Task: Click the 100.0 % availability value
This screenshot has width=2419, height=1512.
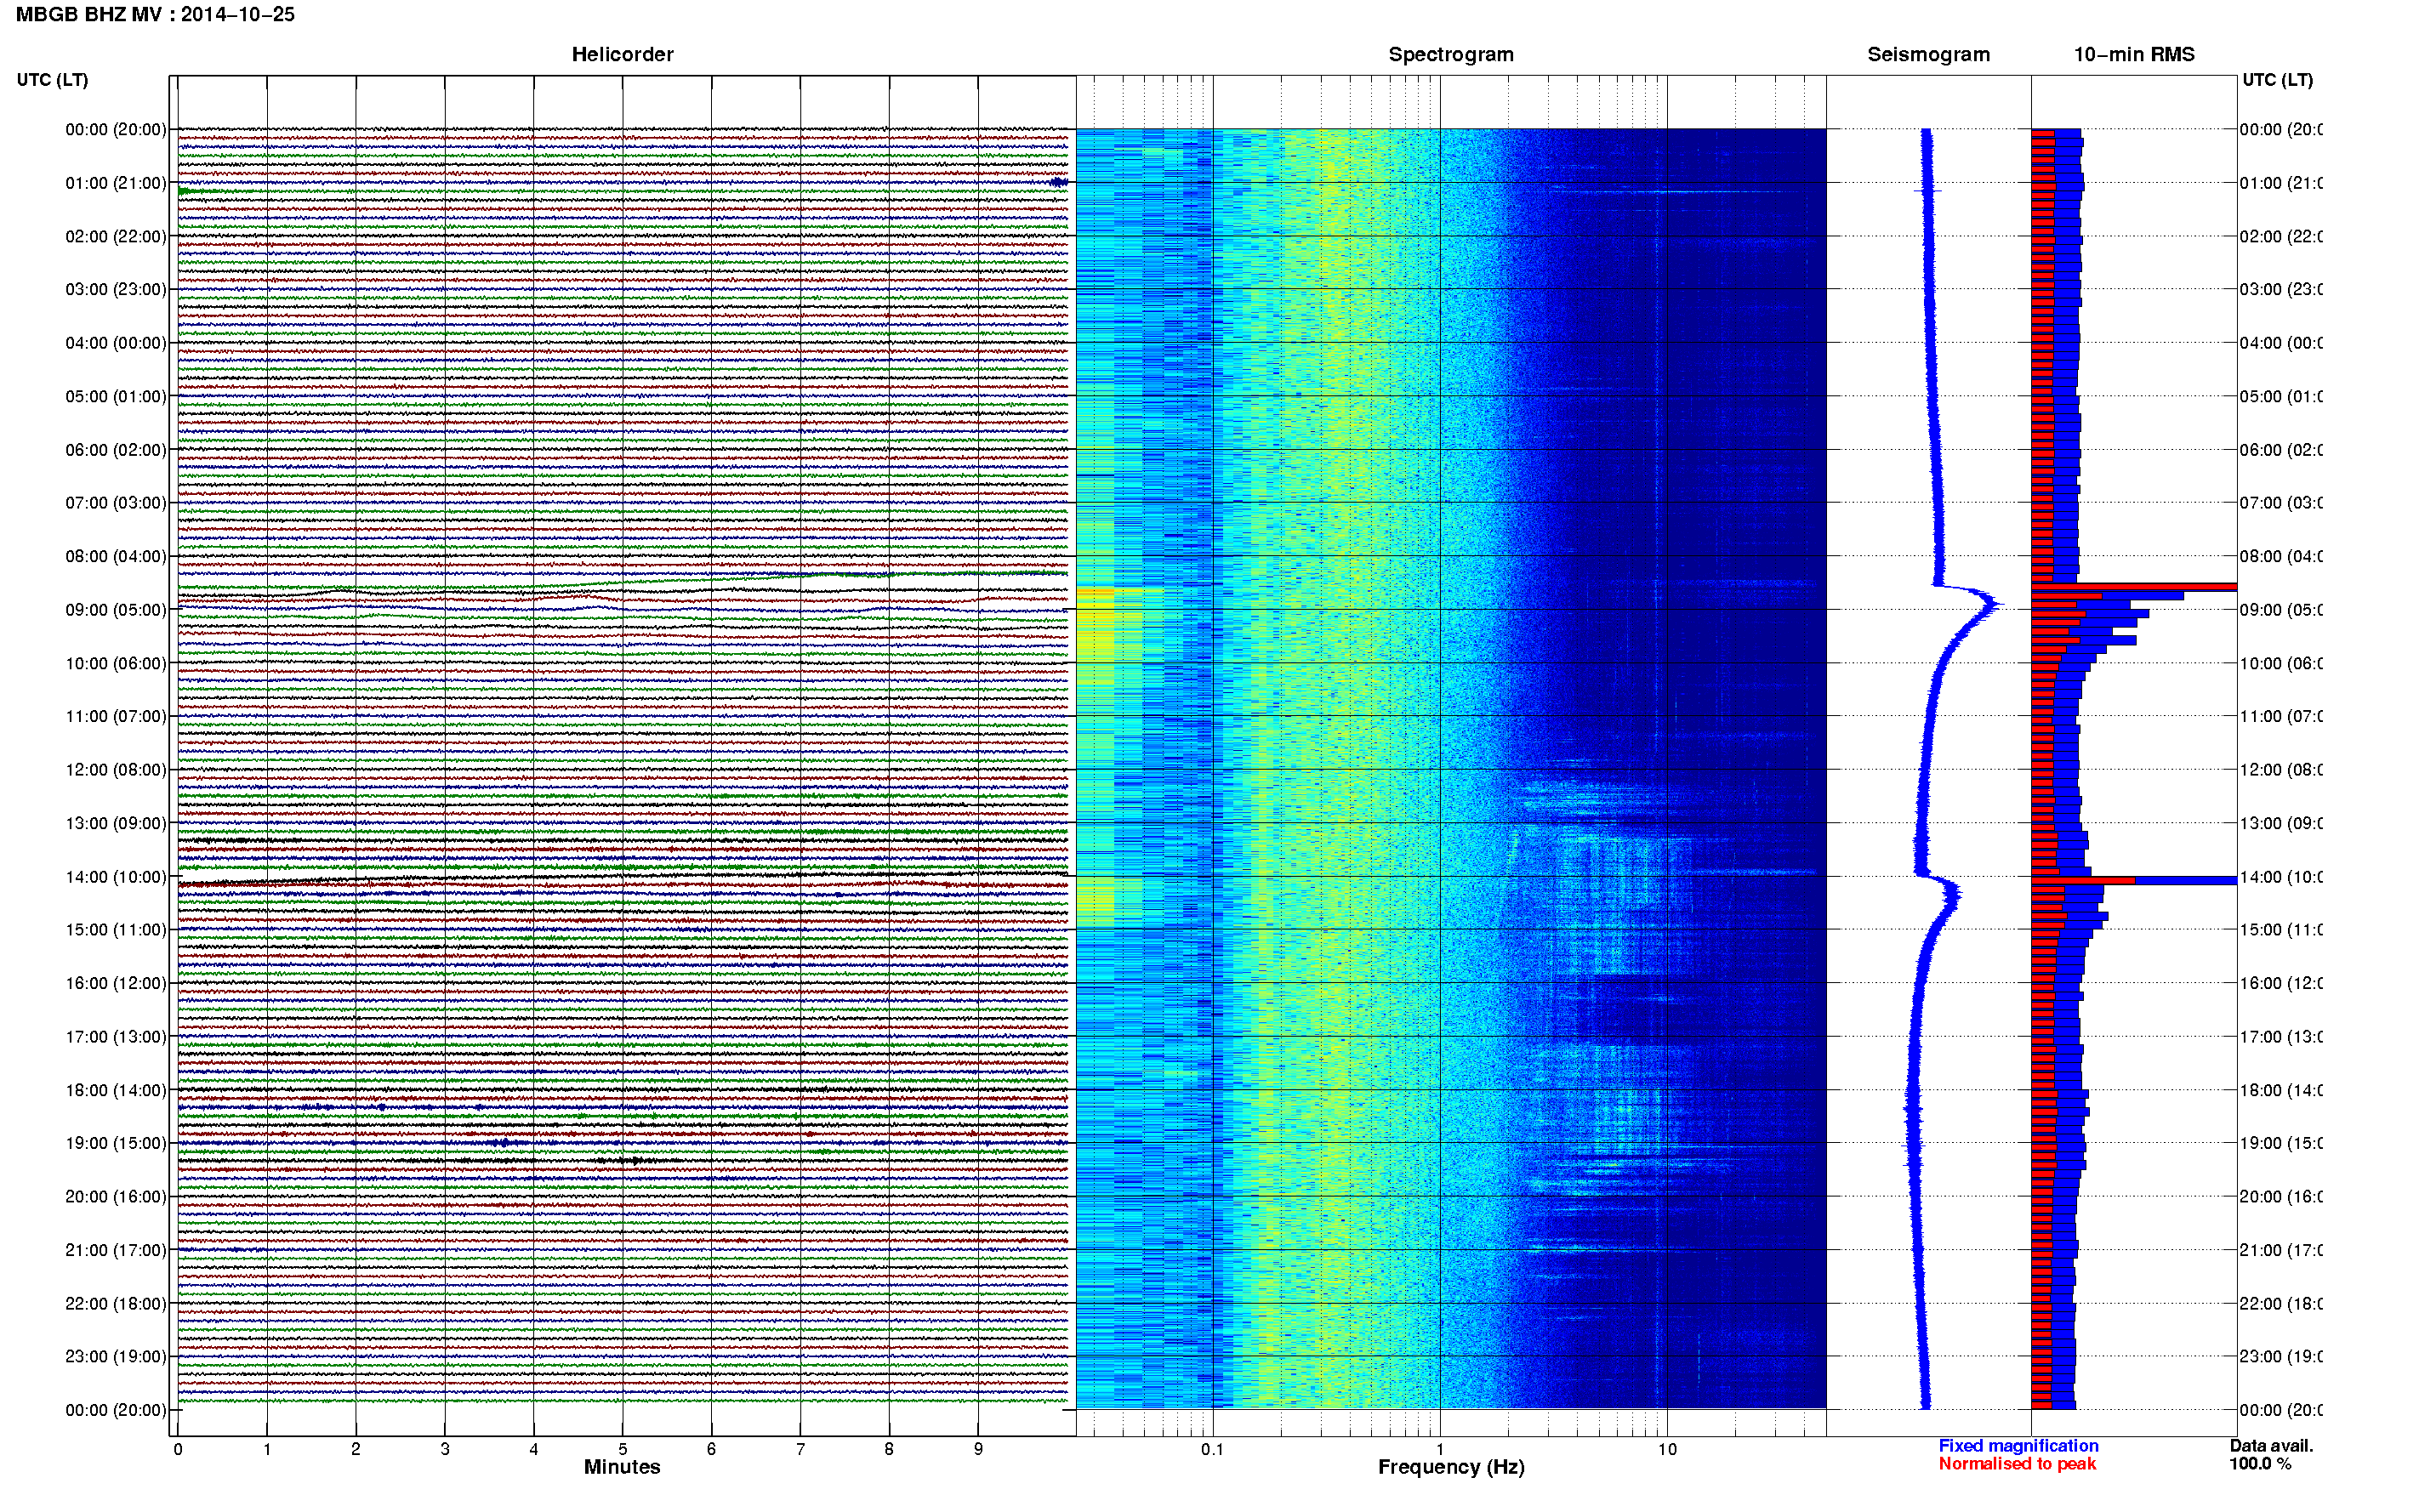Action: click(x=2260, y=1464)
